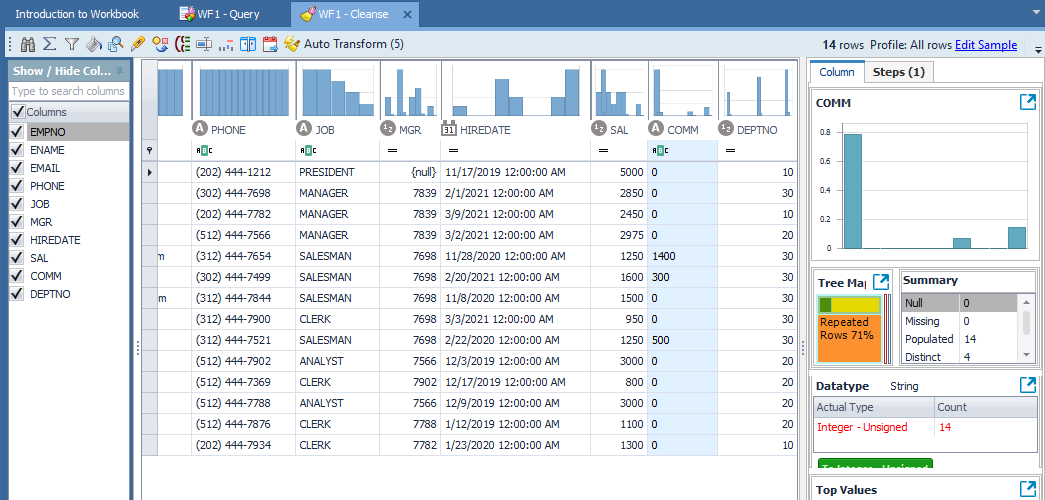
Task: Open COMM filter operator dropdown
Action: pyautogui.click(x=659, y=151)
